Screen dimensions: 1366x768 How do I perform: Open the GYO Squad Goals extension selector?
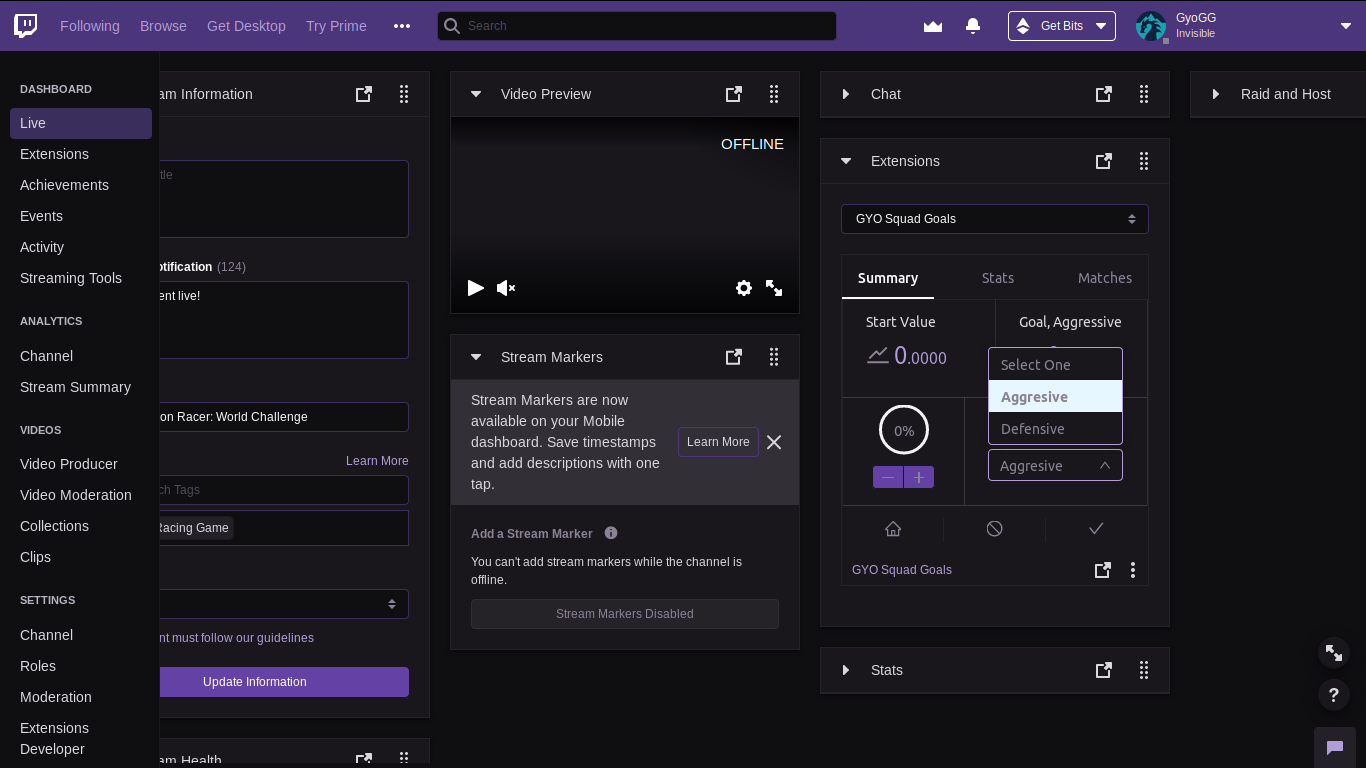[x=995, y=219]
